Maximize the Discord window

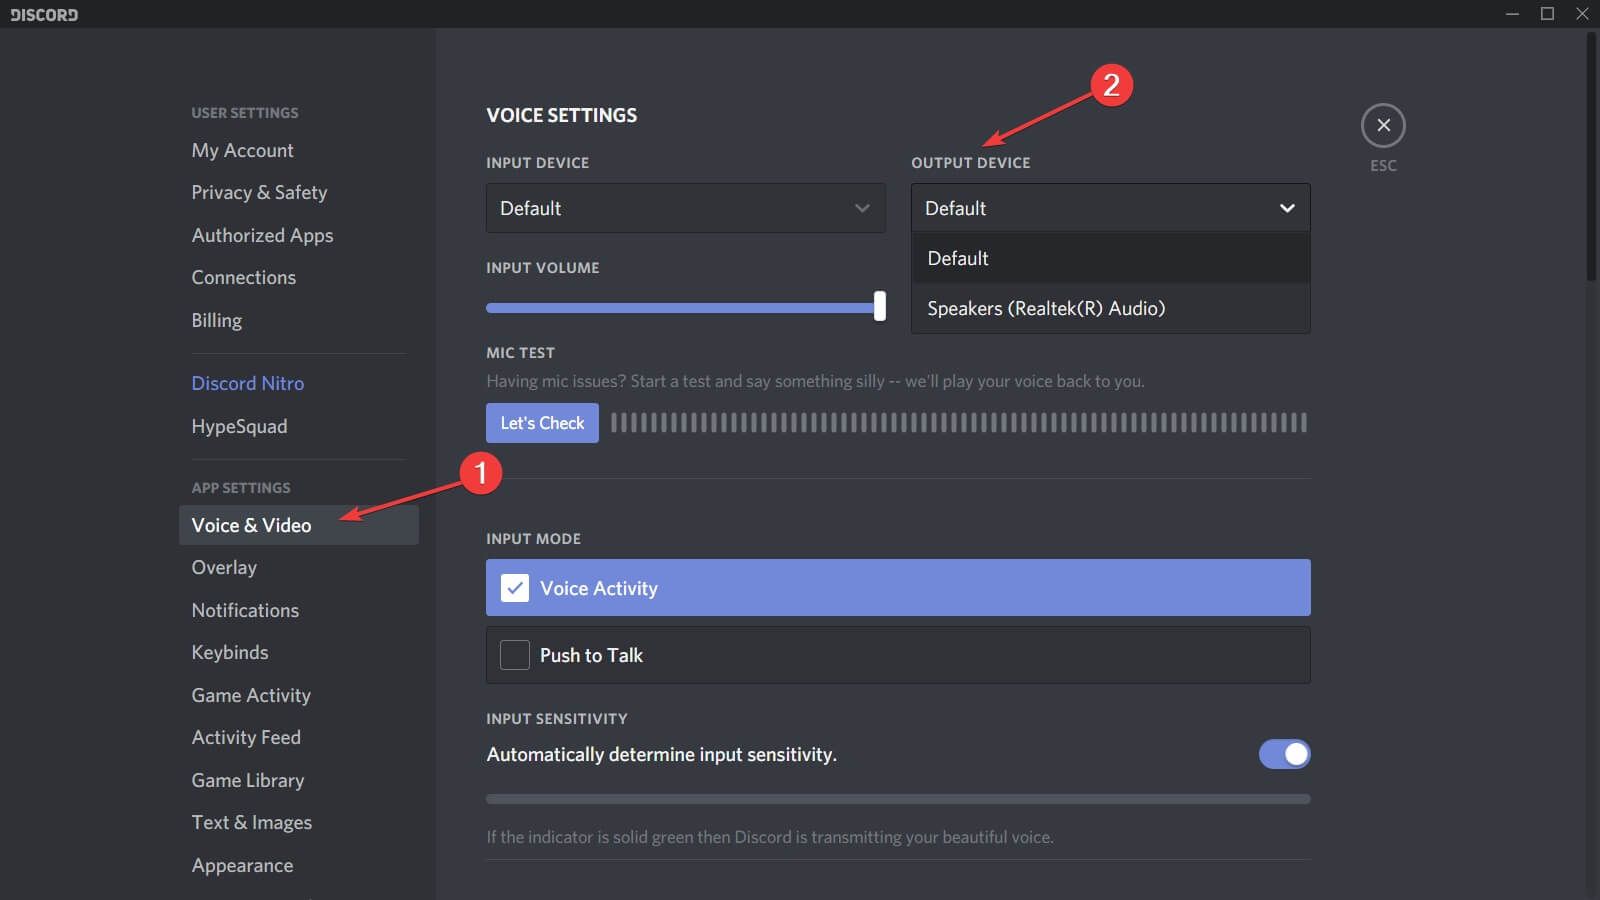point(1547,14)
